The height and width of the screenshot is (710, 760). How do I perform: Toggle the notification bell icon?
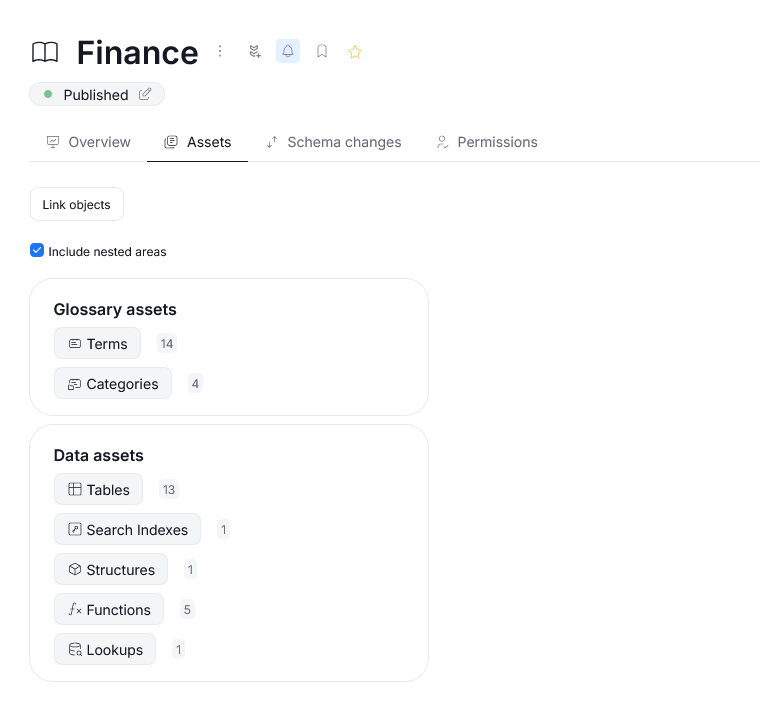288,52
